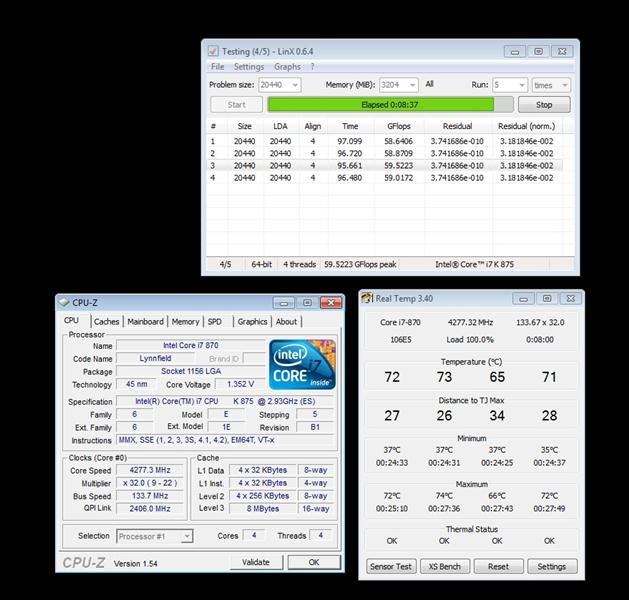Open the ? help menu in LinX
Image resolution: width=629 pixels, height=600 pixels.
(312, 67)
